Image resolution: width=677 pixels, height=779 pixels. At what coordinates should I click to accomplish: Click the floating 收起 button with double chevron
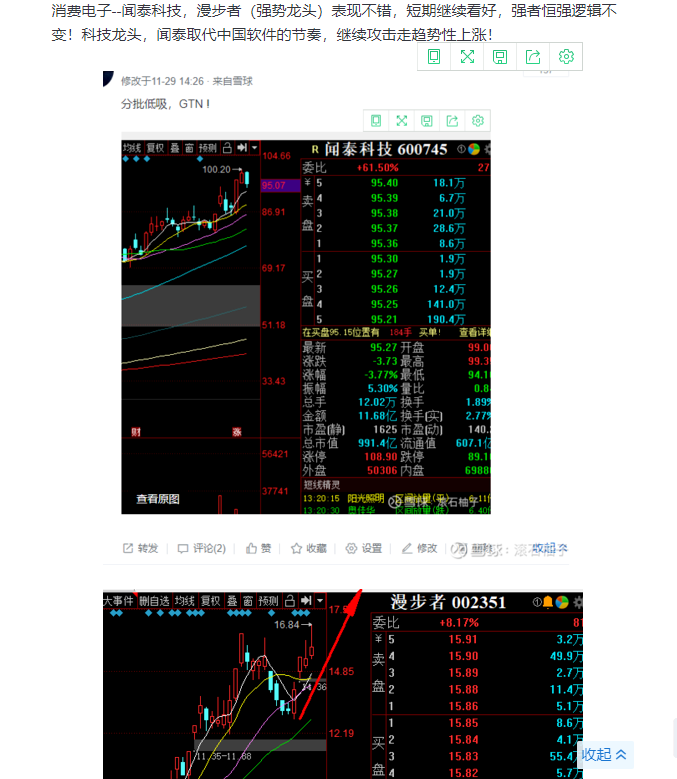point(605,755)
